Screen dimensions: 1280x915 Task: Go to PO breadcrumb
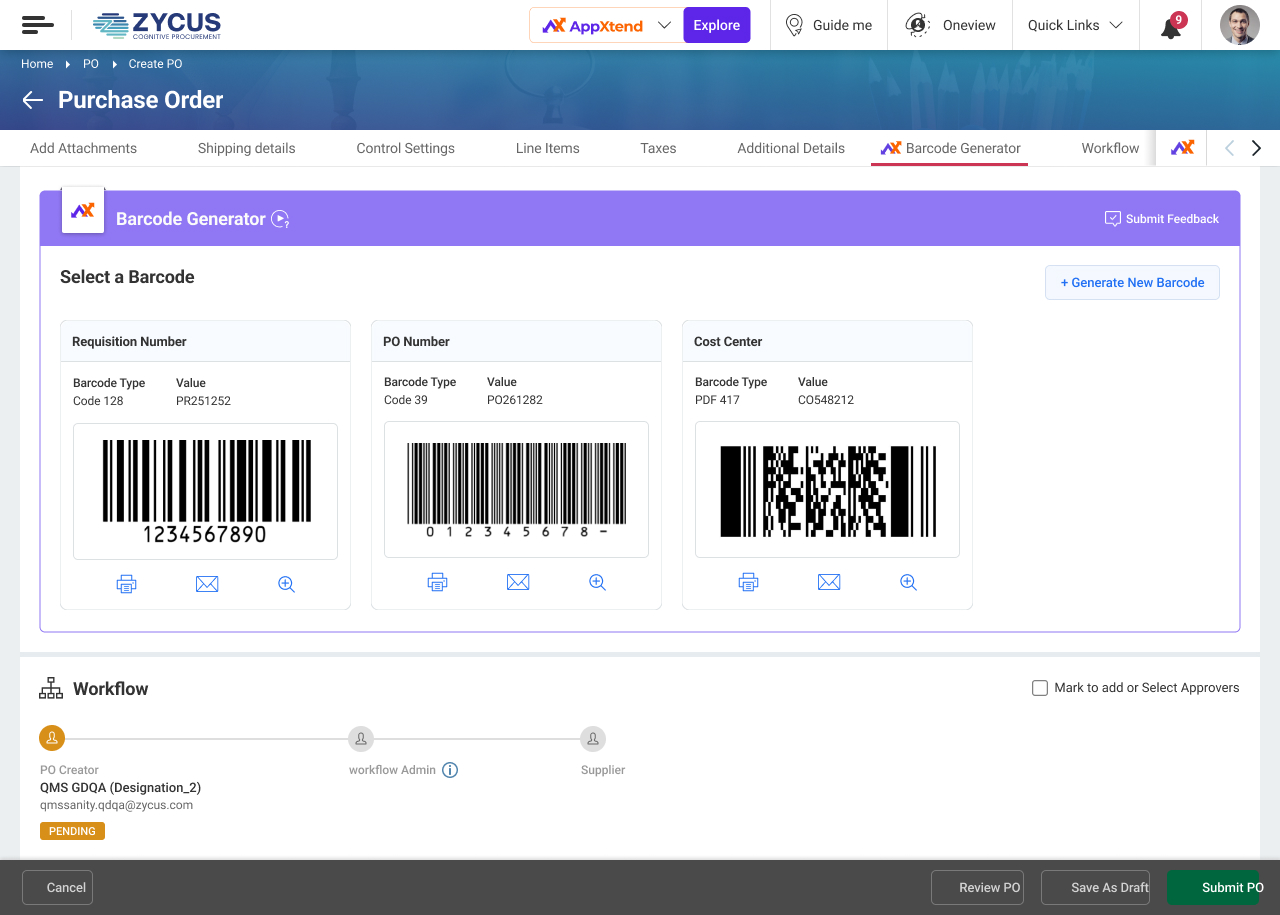91,64
